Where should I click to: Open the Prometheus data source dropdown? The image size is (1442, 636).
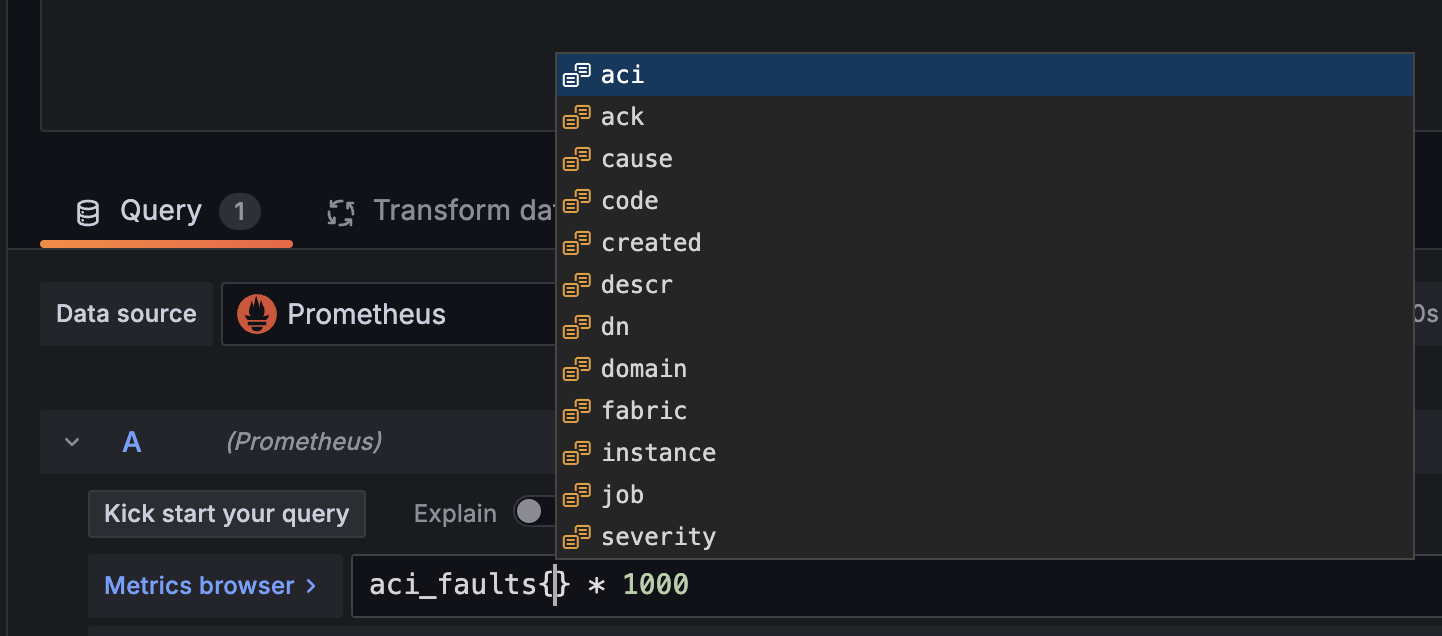(x=388, y=314)
